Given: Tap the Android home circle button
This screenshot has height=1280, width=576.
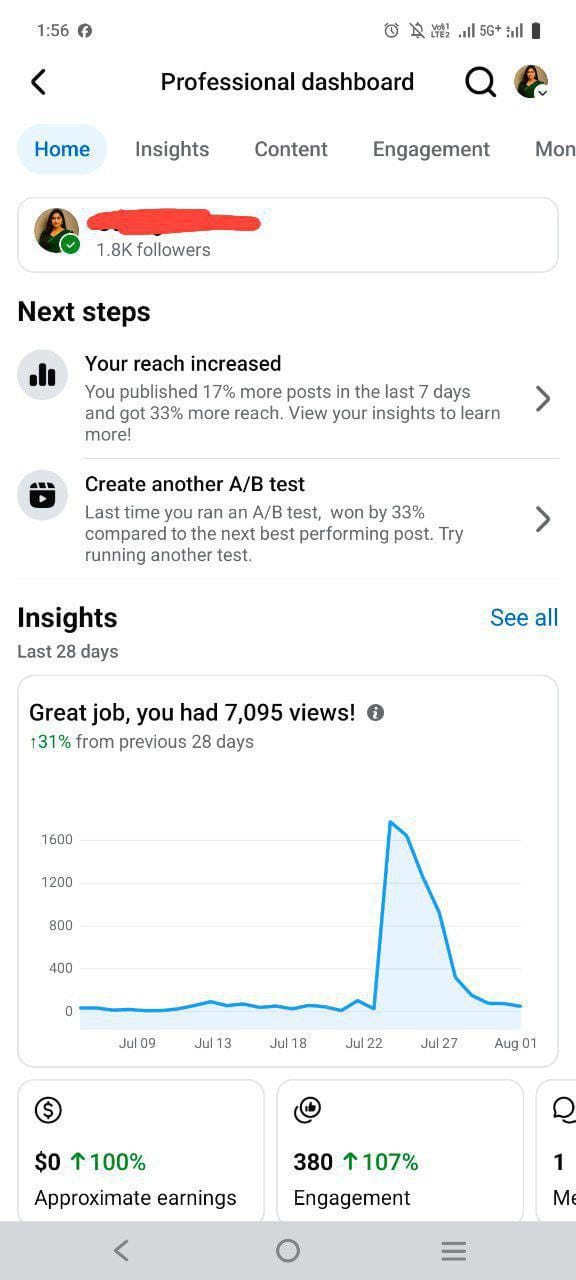Looking at the screenshot, I should tap(288, 1250).
